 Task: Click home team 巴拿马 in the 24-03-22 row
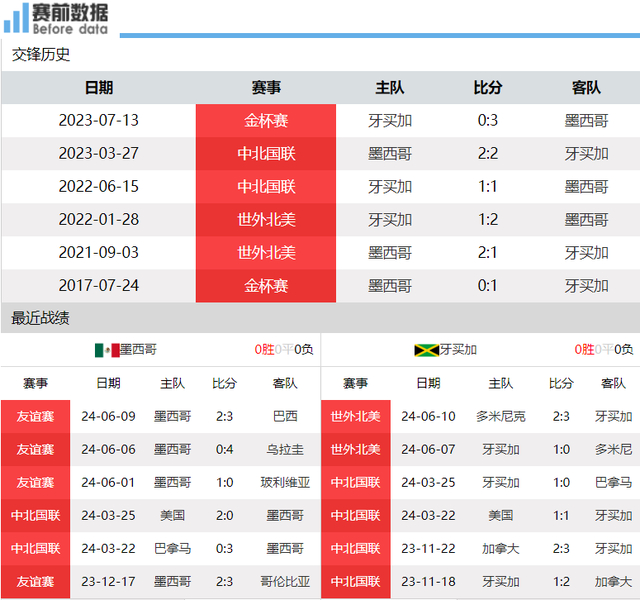click(x=172, y=549)
